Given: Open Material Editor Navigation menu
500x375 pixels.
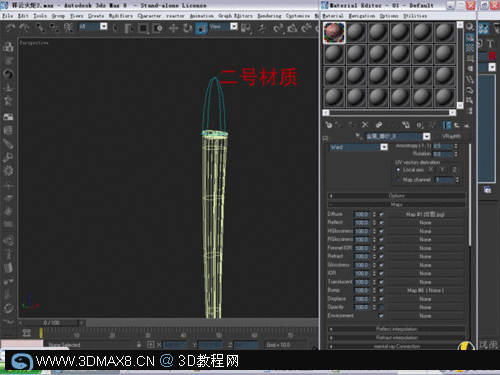Looking at the screenshot, I should [x=362, y=16].
